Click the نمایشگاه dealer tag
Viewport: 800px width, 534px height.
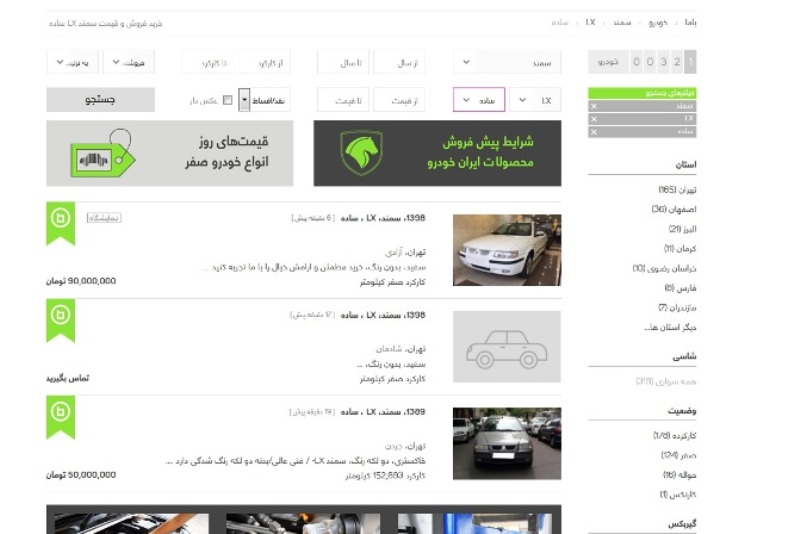104,218
